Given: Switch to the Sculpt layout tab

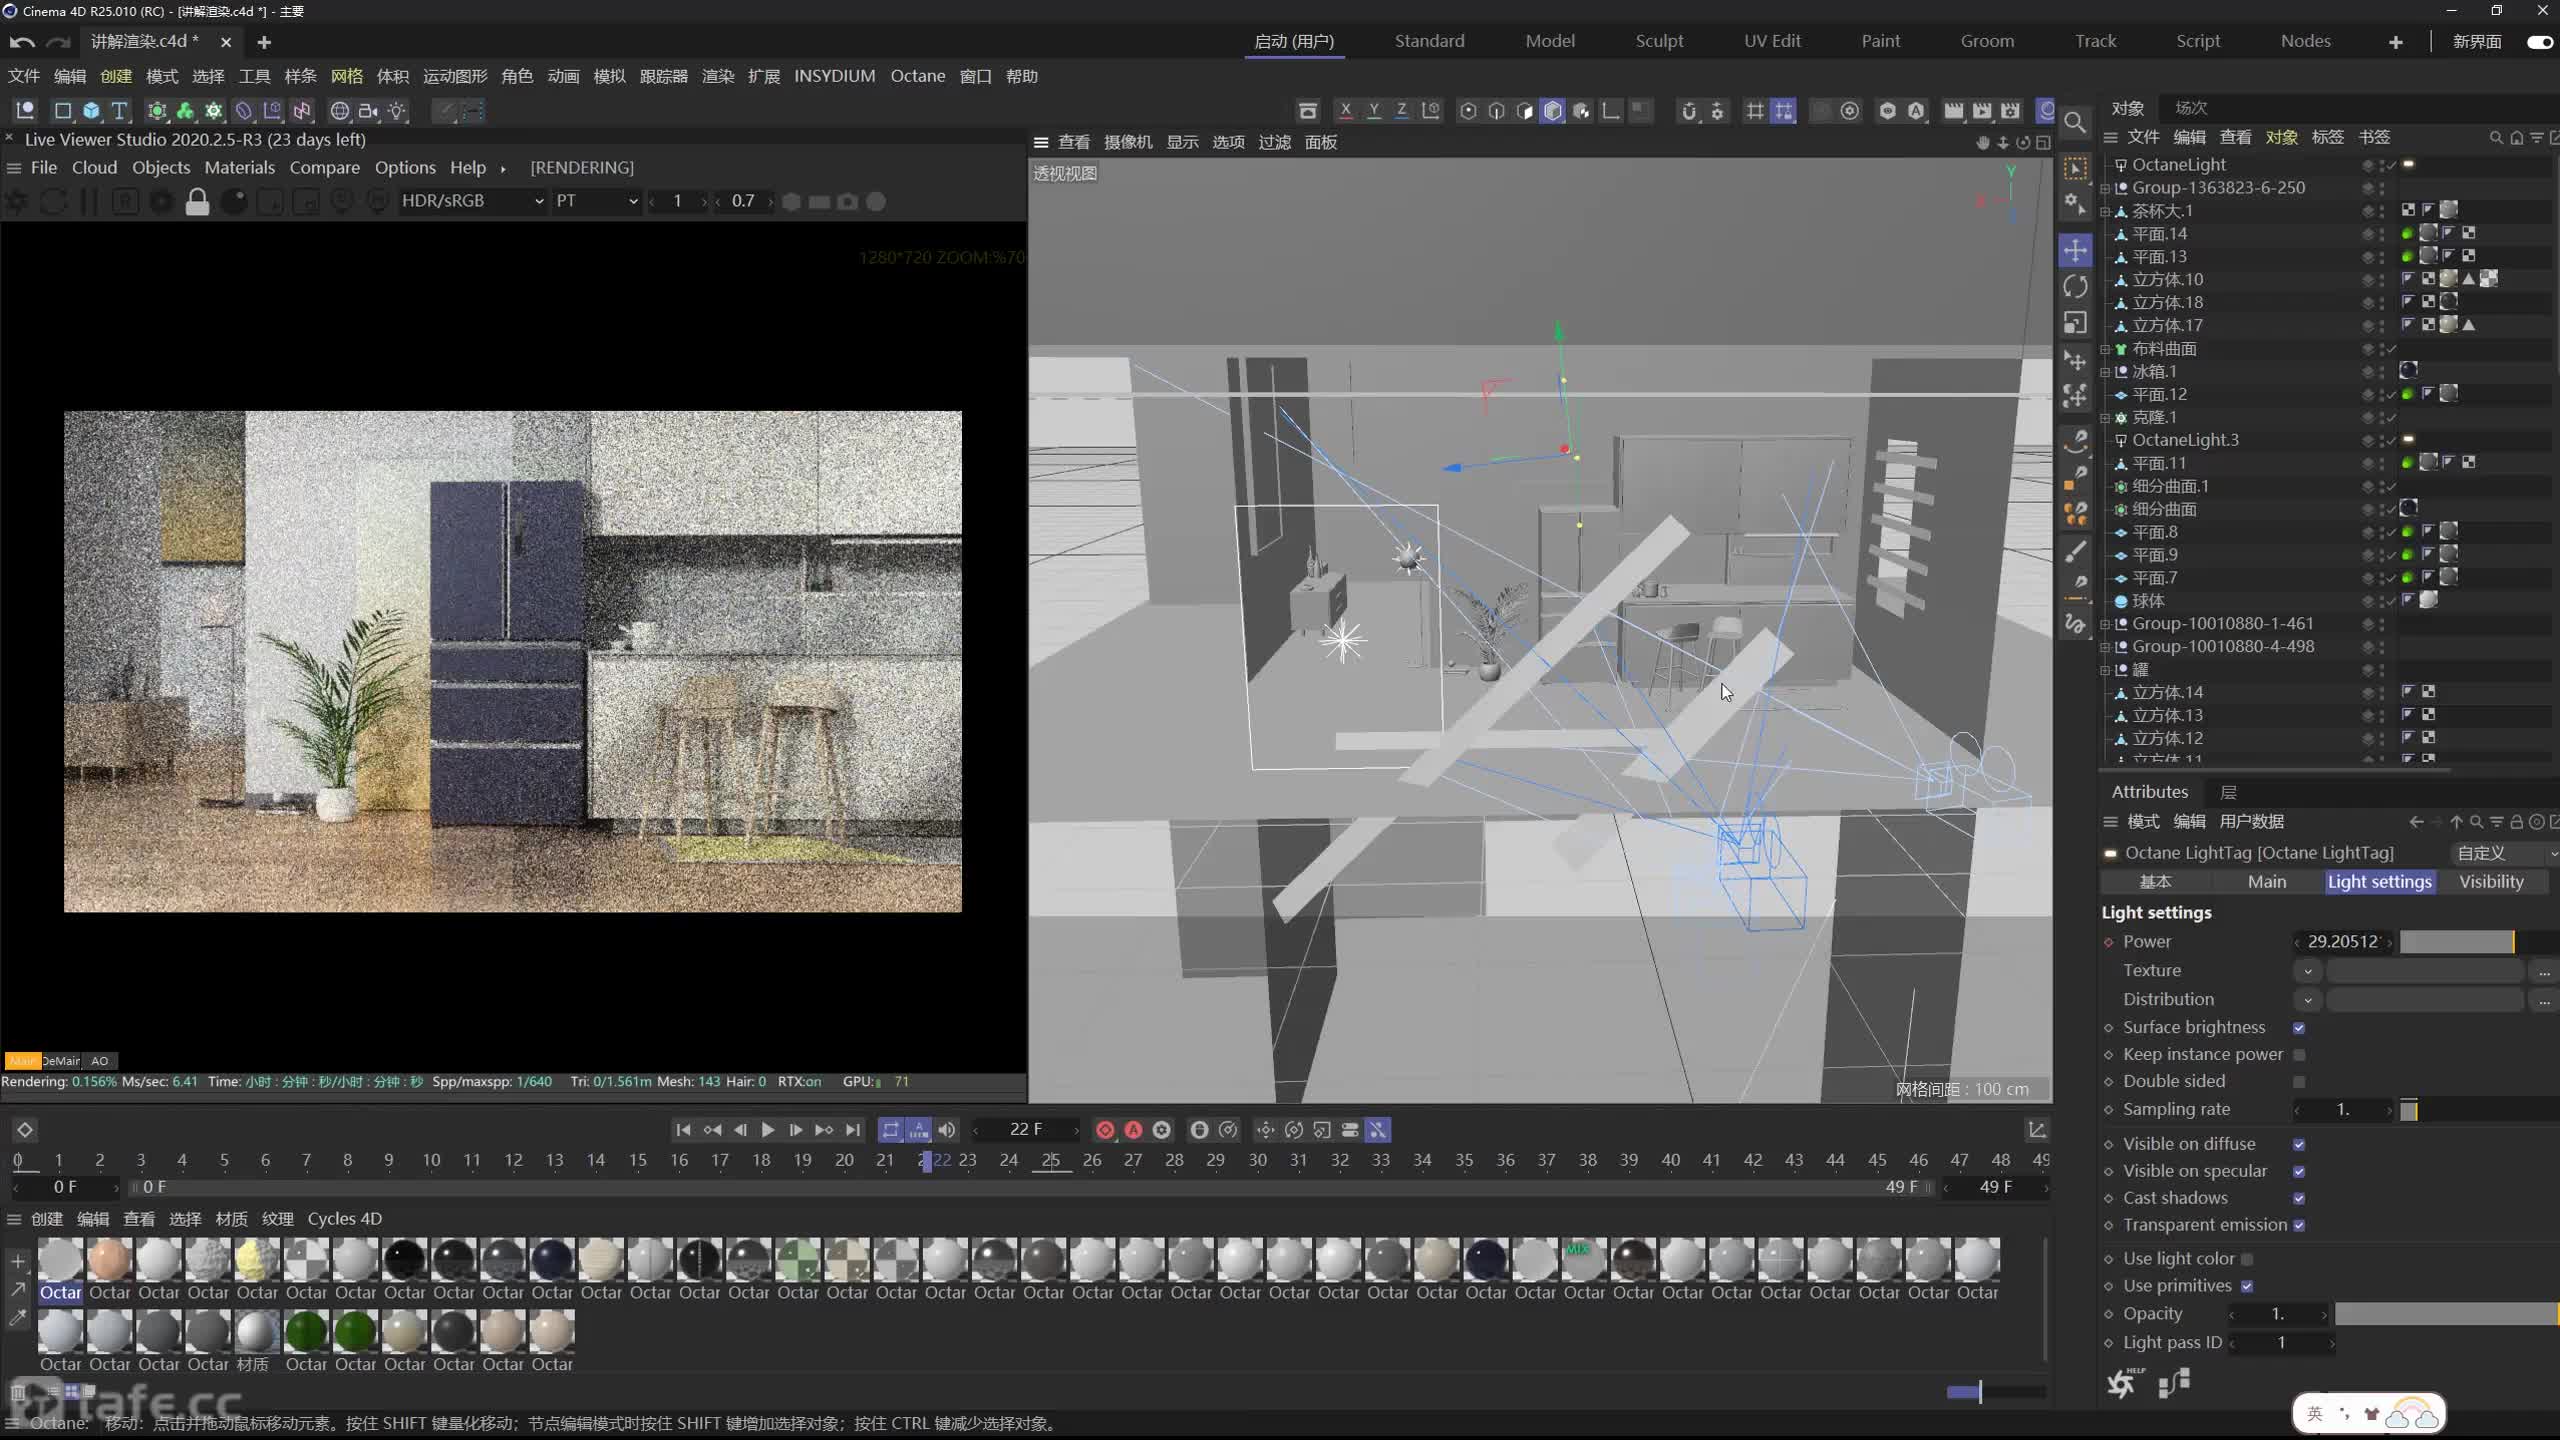Looking at the screenshot, I should (x=1659, y=41).
